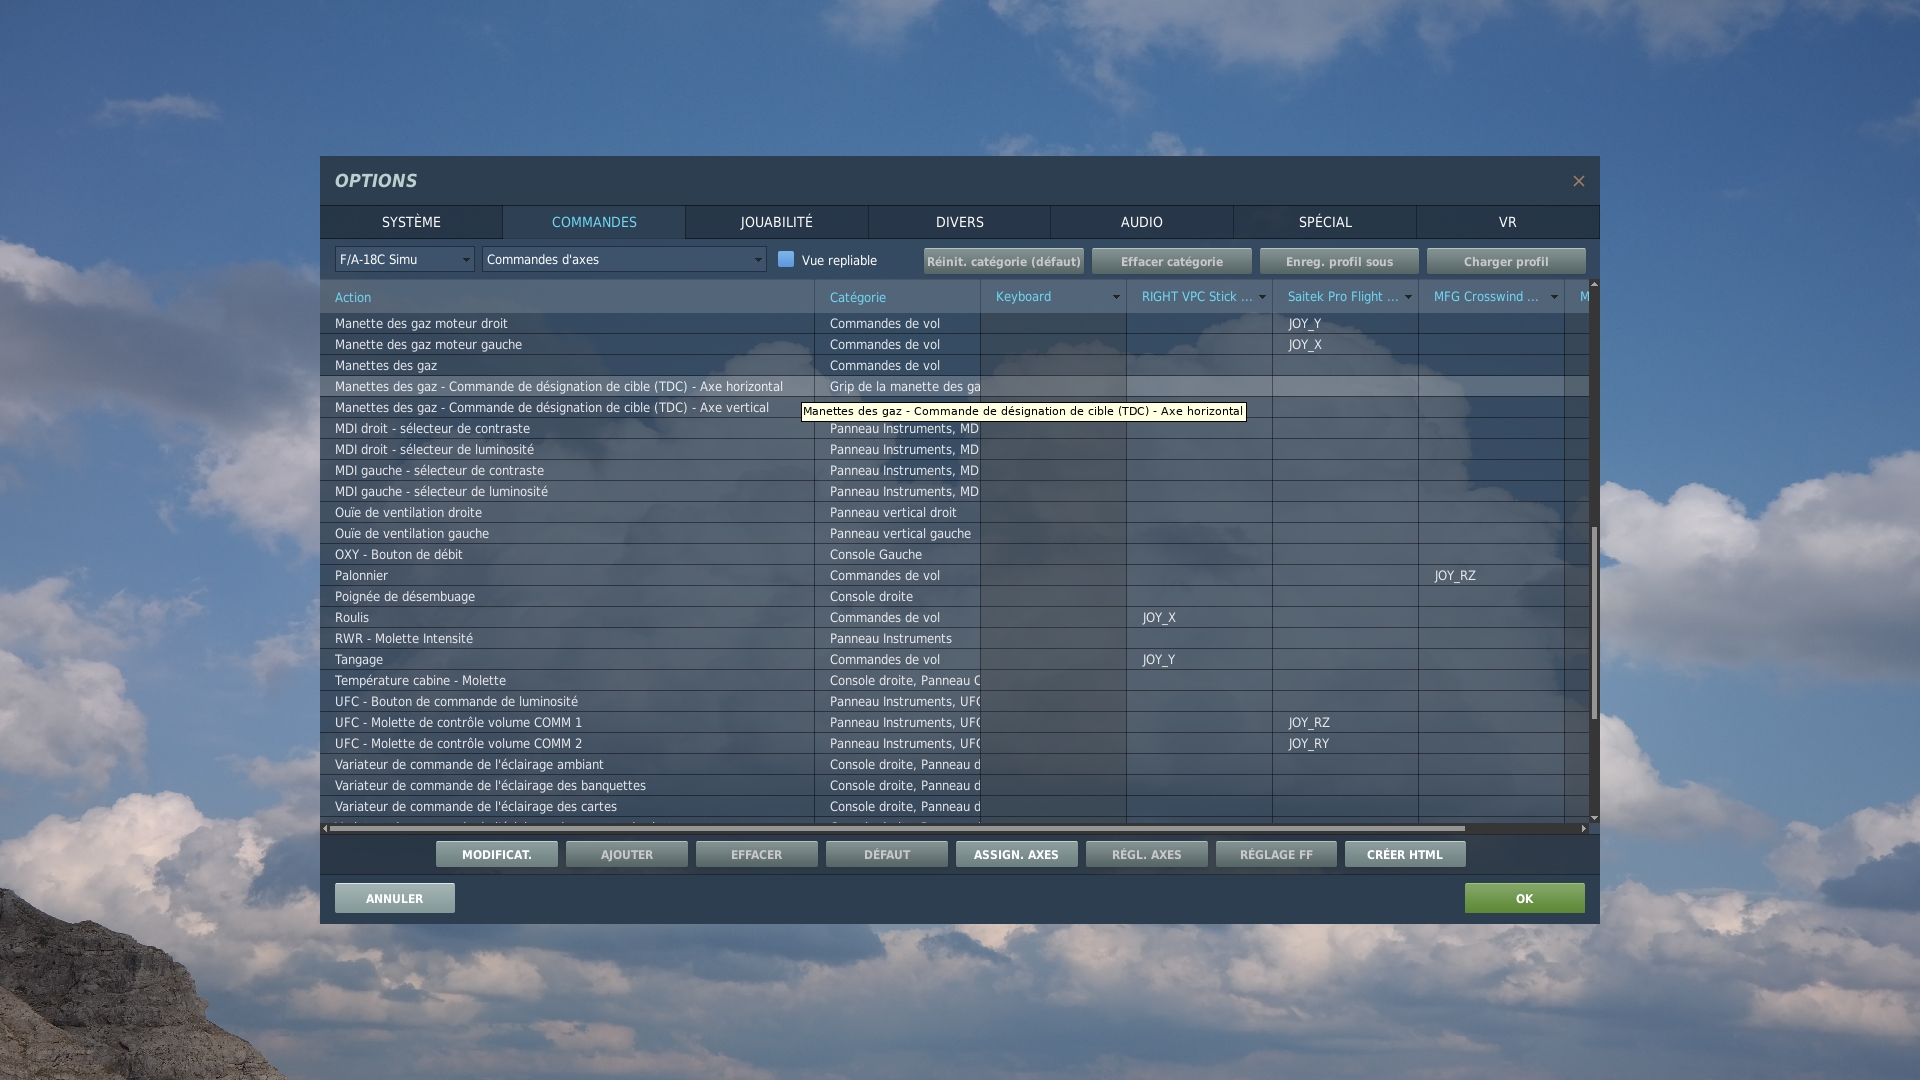Click the Charger profil button

(x=1506, y=261)
